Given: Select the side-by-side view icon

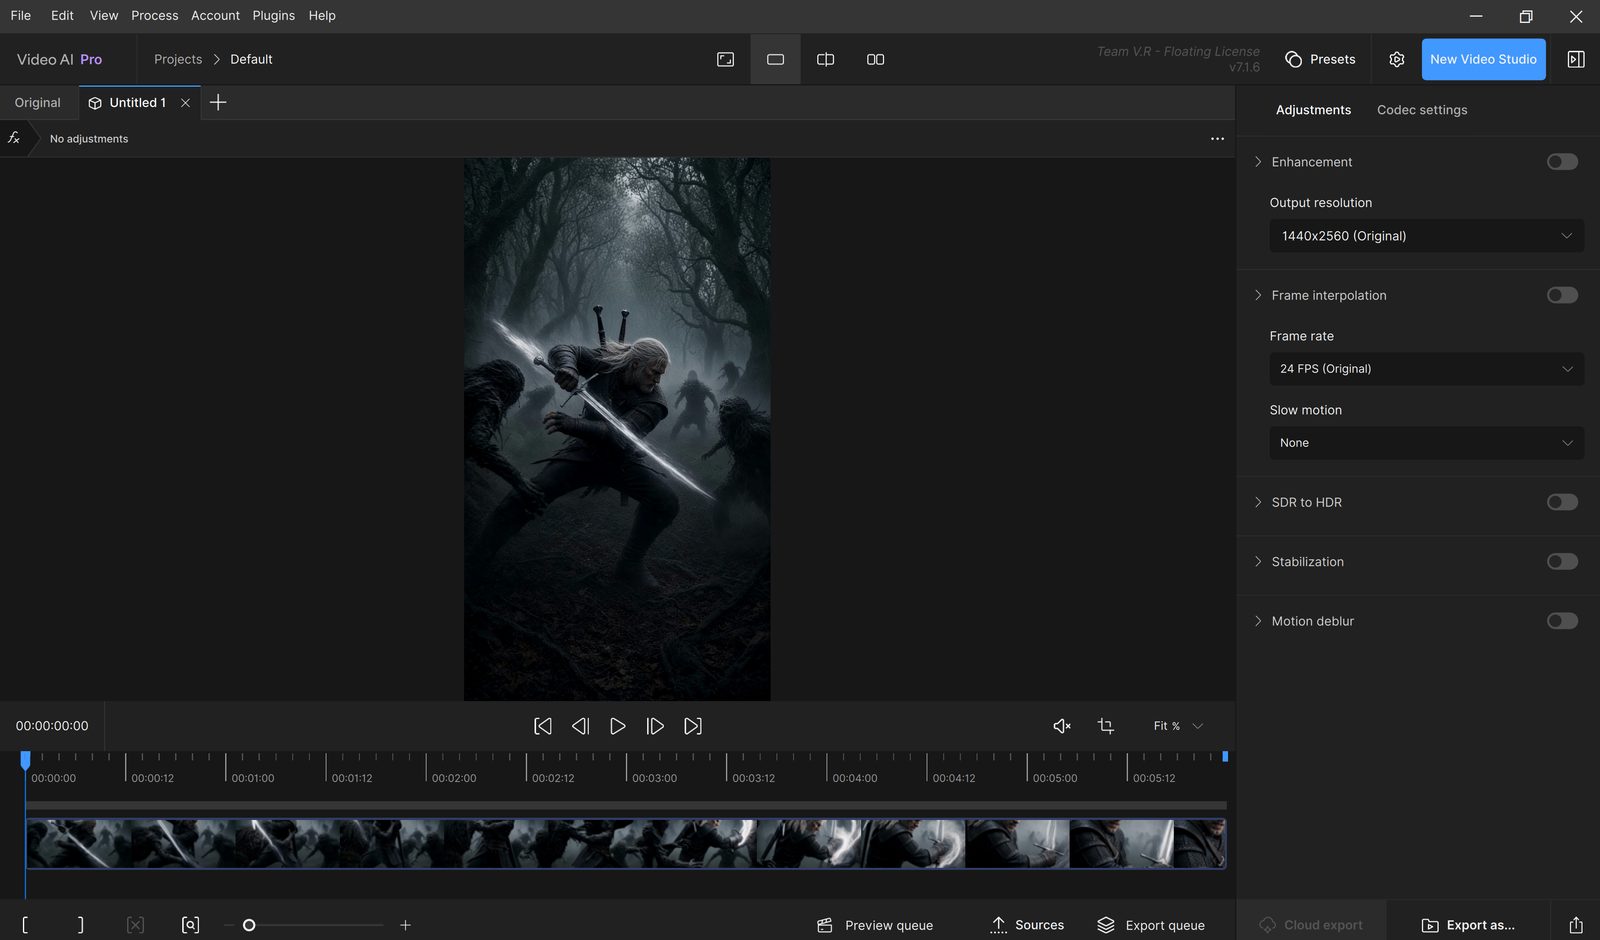Looking at the screenshot, I should point(875,59).
